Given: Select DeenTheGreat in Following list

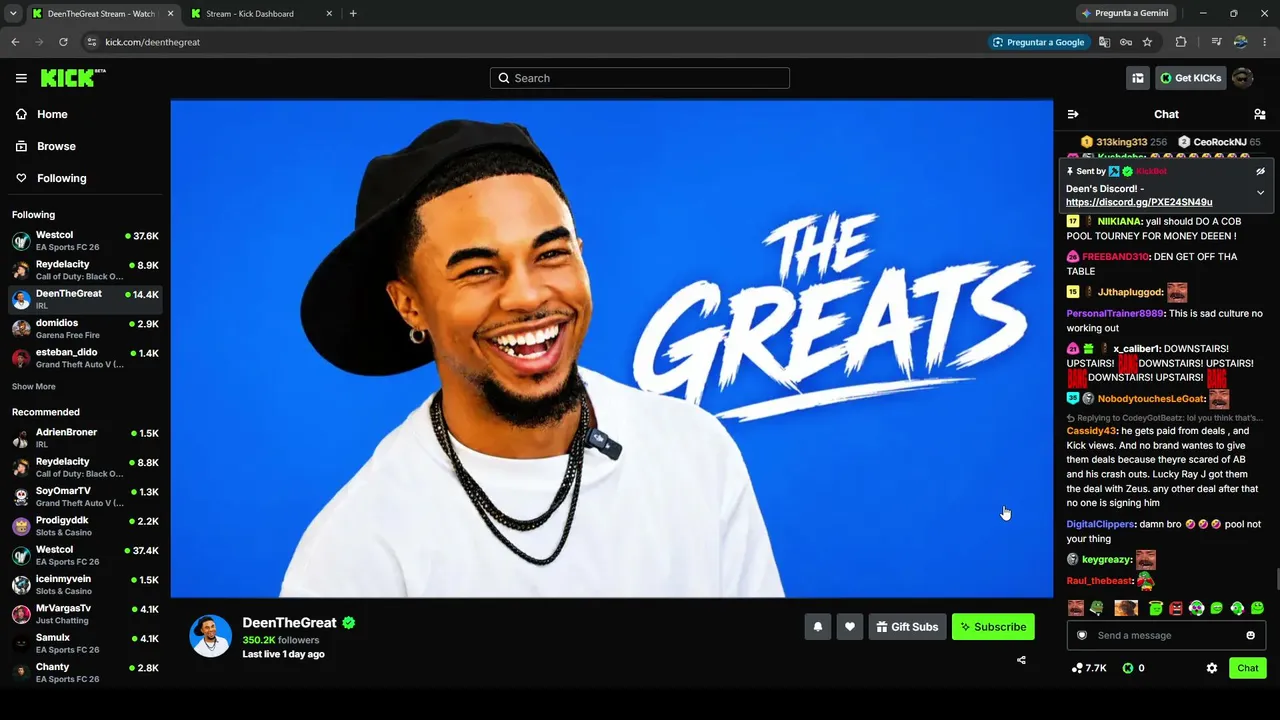Looking at the screenshot, I should [x=85, y=299].
